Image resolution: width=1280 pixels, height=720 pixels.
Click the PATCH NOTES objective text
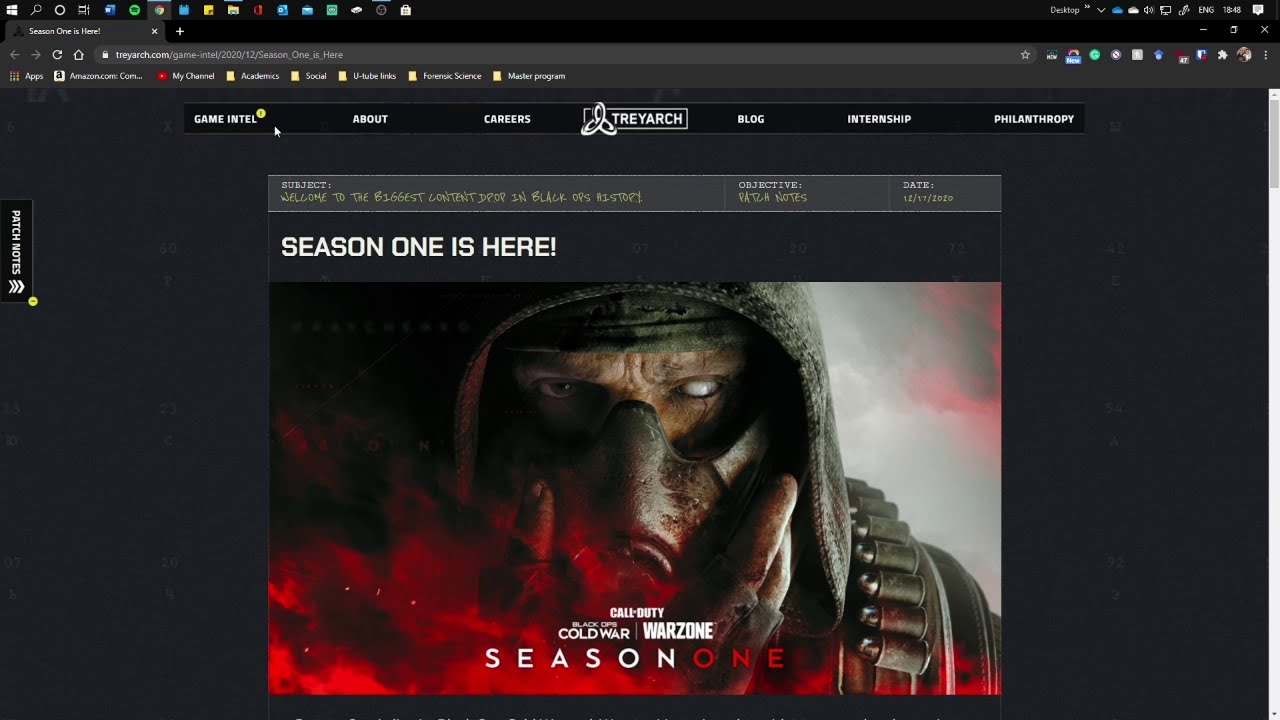(x=773, y=198)
